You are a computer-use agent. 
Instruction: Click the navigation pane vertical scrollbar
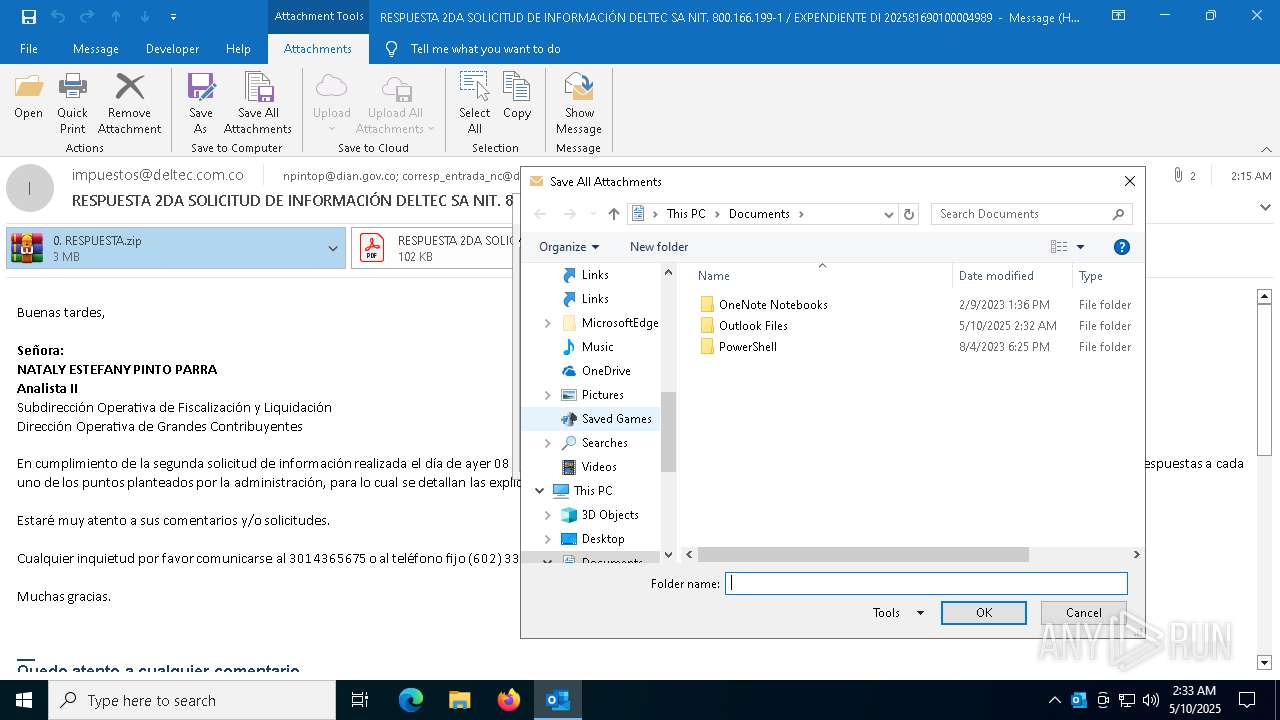(669, 431)
